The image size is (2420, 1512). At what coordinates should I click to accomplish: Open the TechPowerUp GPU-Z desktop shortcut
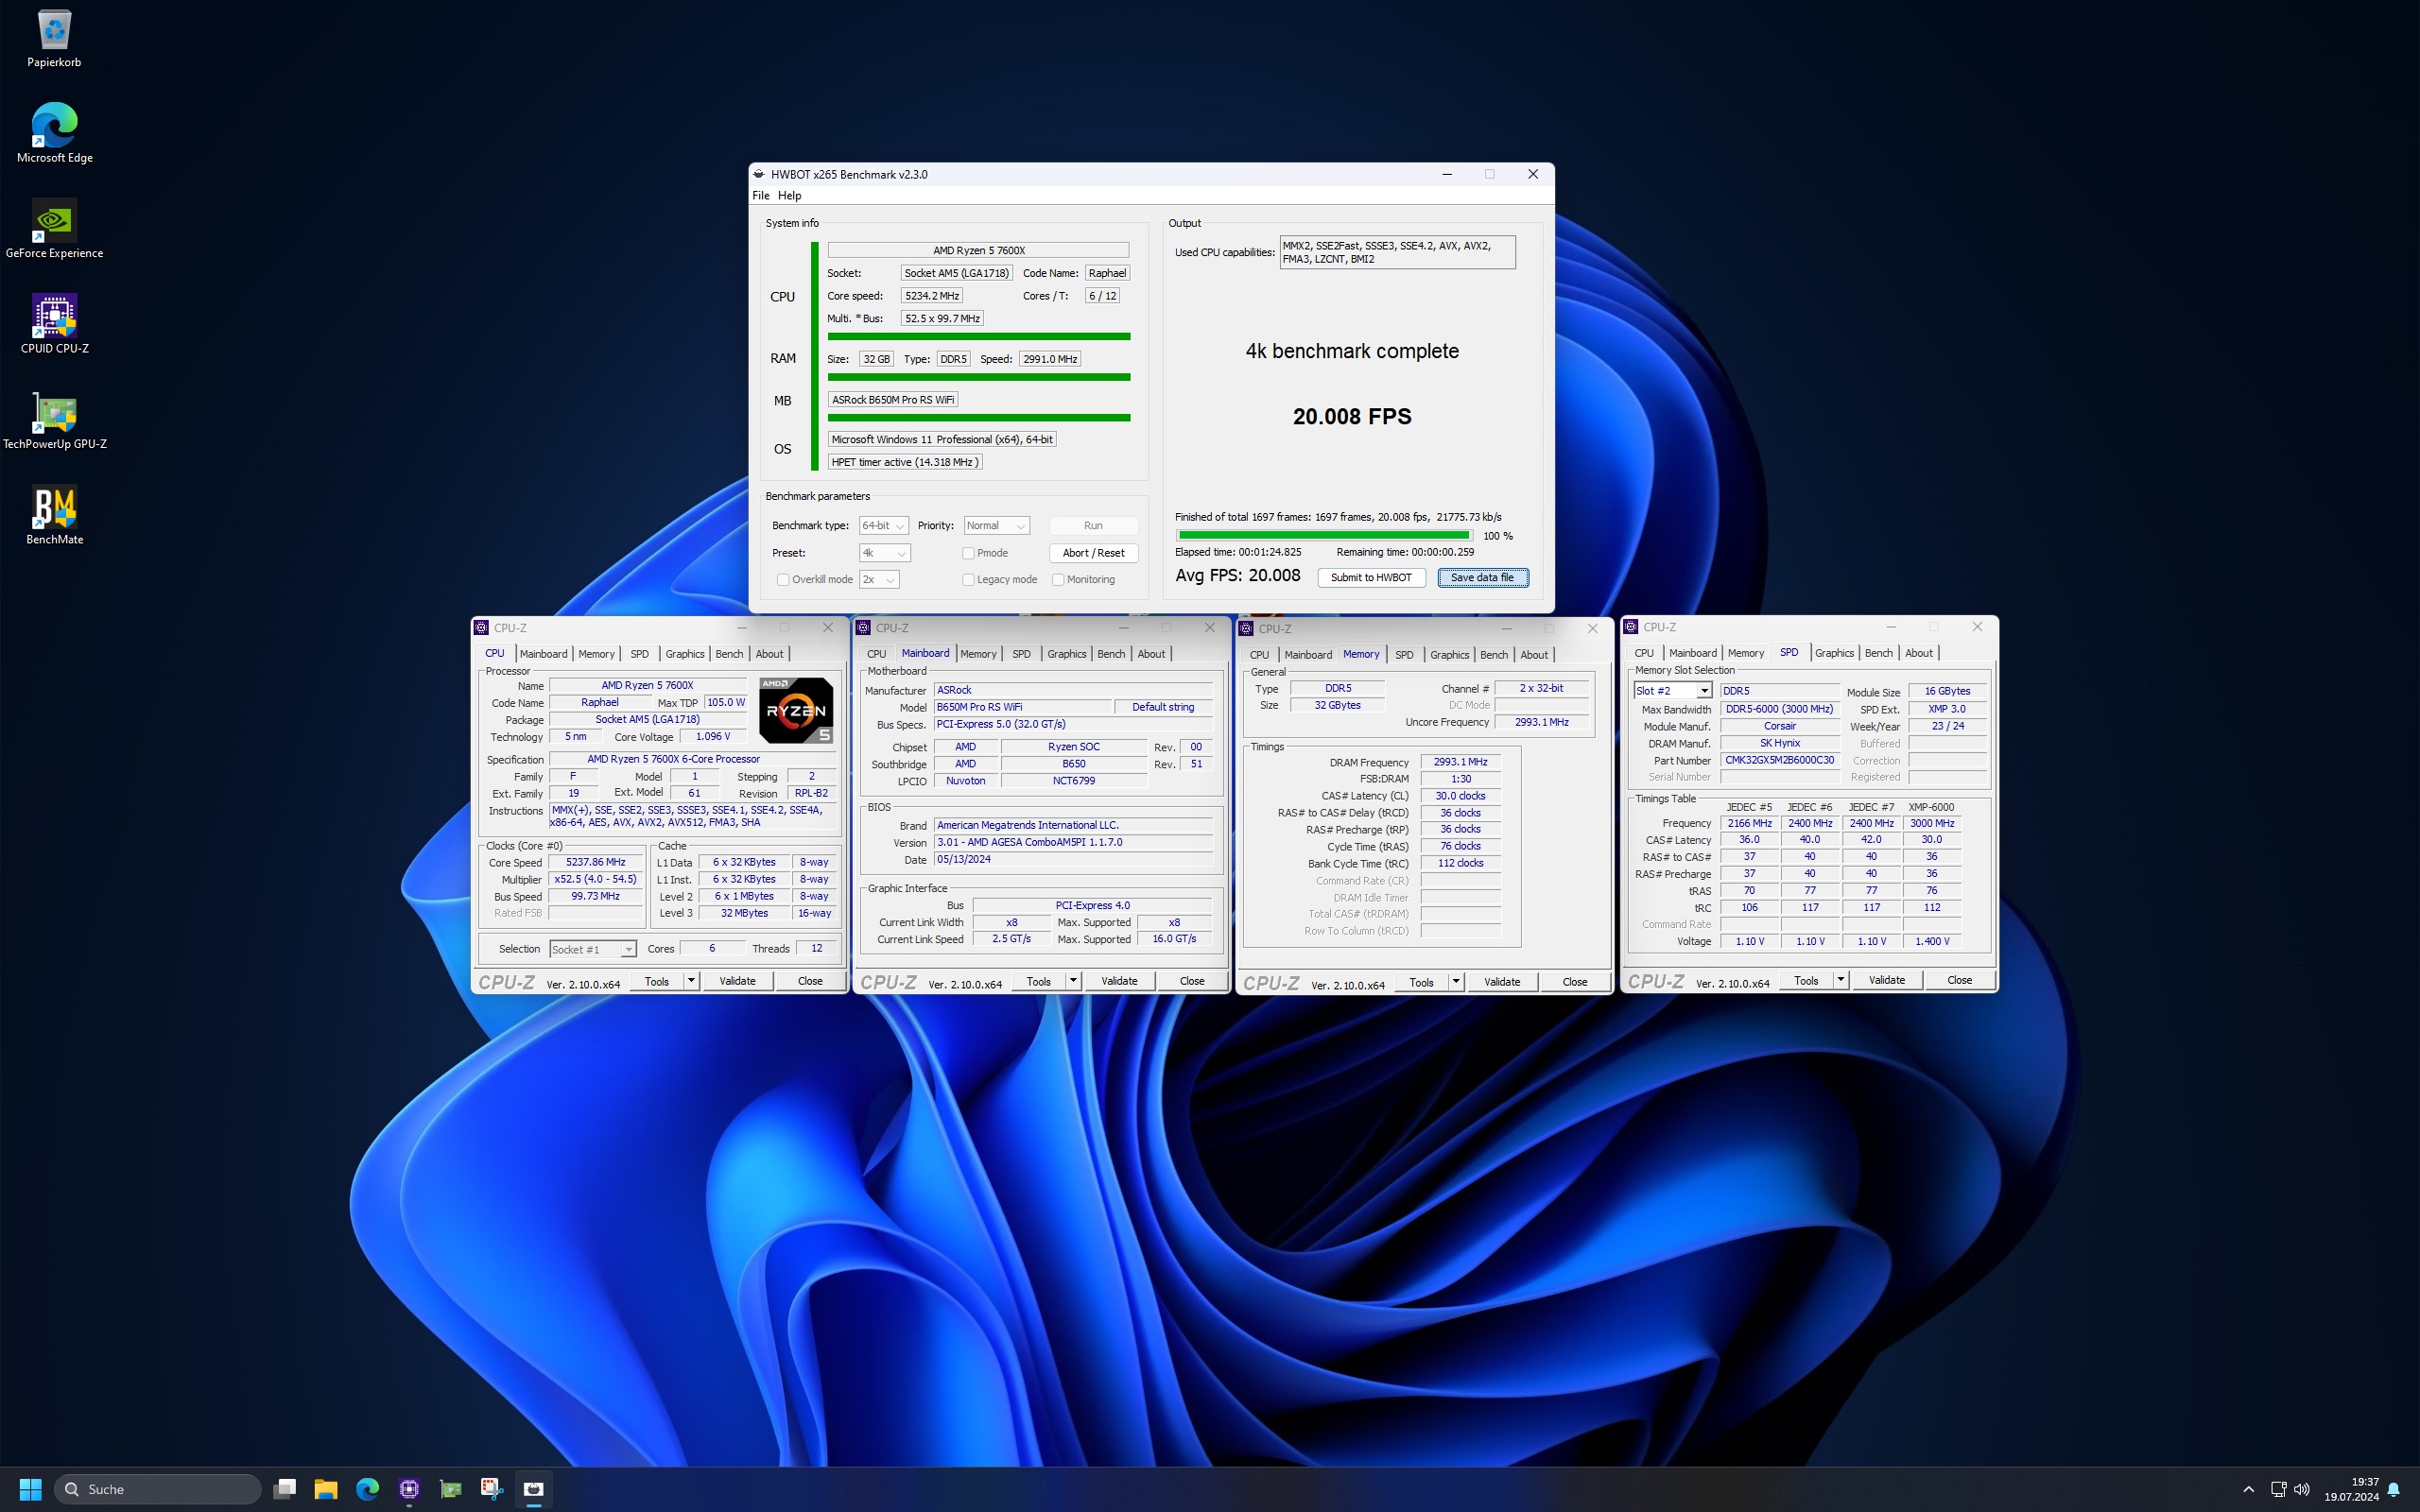click(54, 420)
